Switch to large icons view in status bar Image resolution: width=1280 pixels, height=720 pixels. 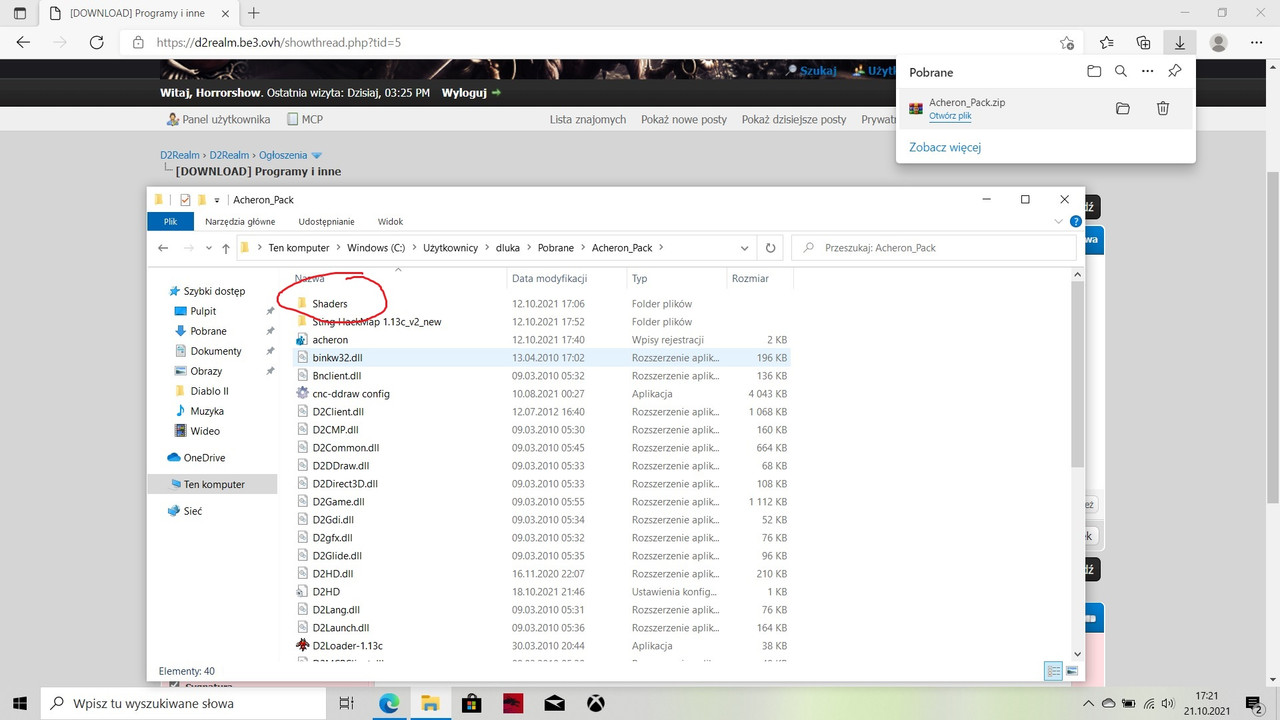(x=1072, y=671)
